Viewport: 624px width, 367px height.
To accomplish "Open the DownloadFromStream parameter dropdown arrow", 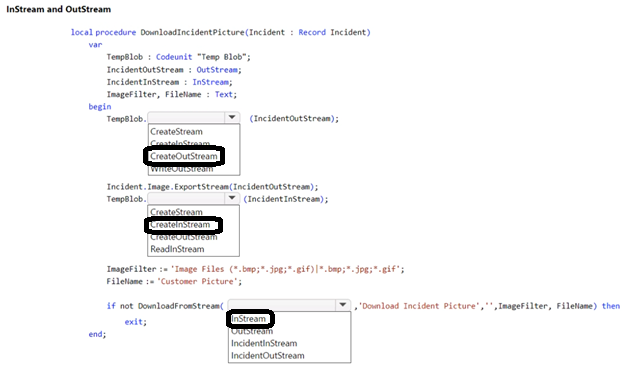I will pyautogui.click(x=343, y=305).
